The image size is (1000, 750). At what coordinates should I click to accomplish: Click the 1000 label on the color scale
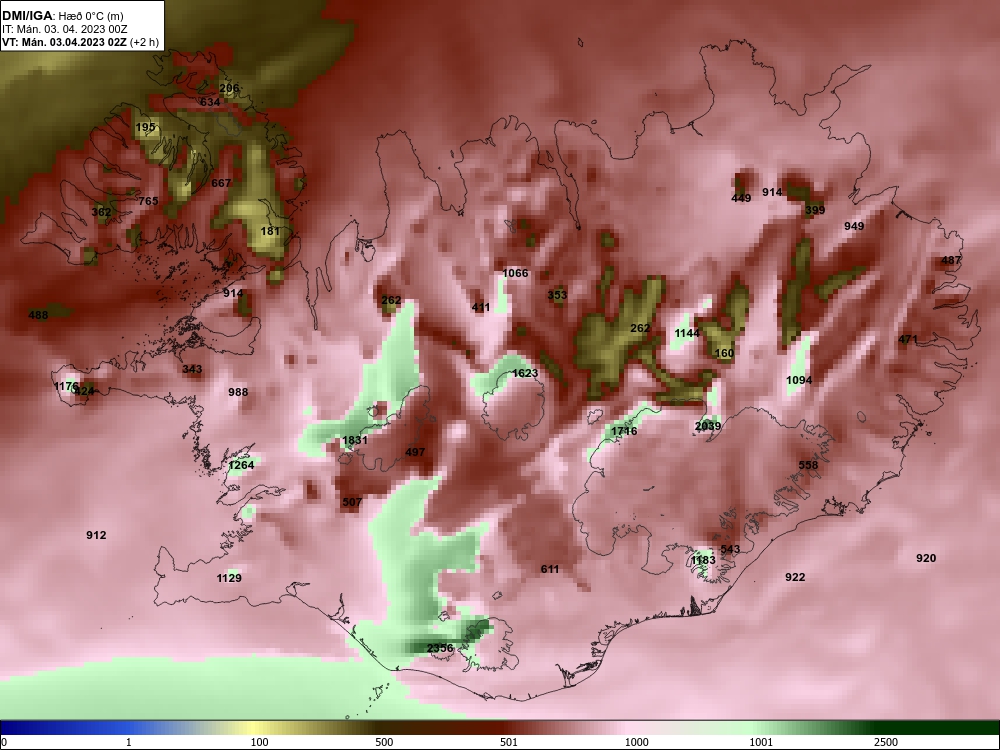click(637, 742)
